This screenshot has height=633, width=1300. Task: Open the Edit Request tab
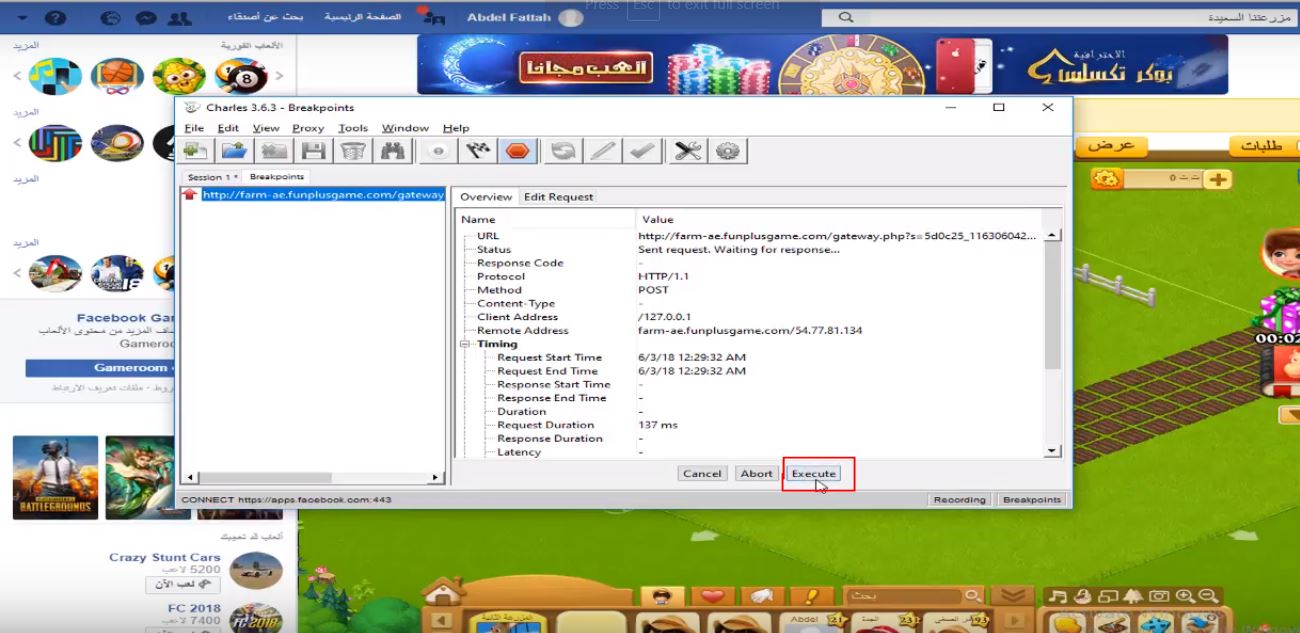point(558,197)
